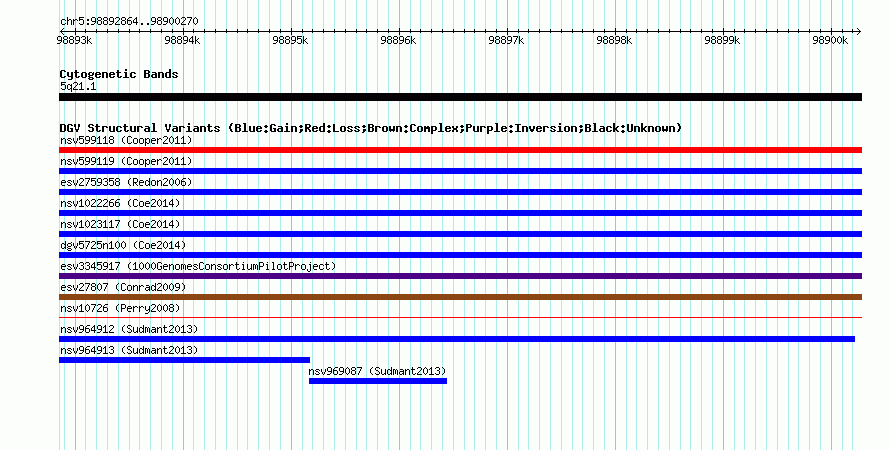Select the 98895k ruler tick label
The width and height of the screenshot is (890, 450).
(290, 40)
